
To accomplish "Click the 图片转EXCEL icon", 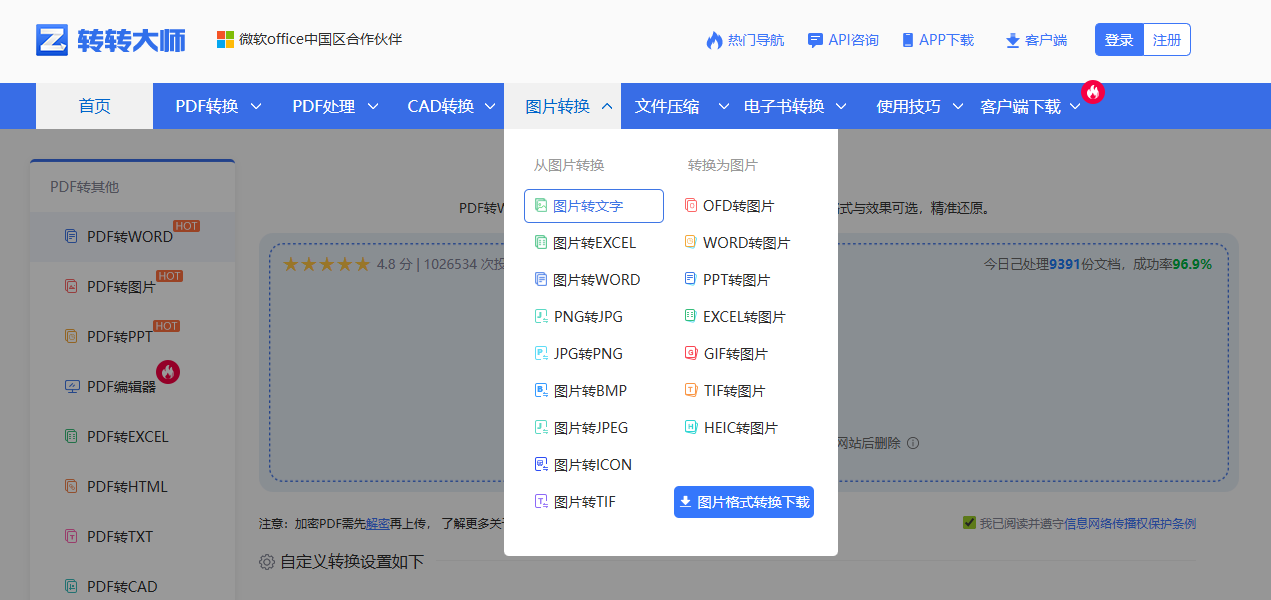I will (541, 243).
